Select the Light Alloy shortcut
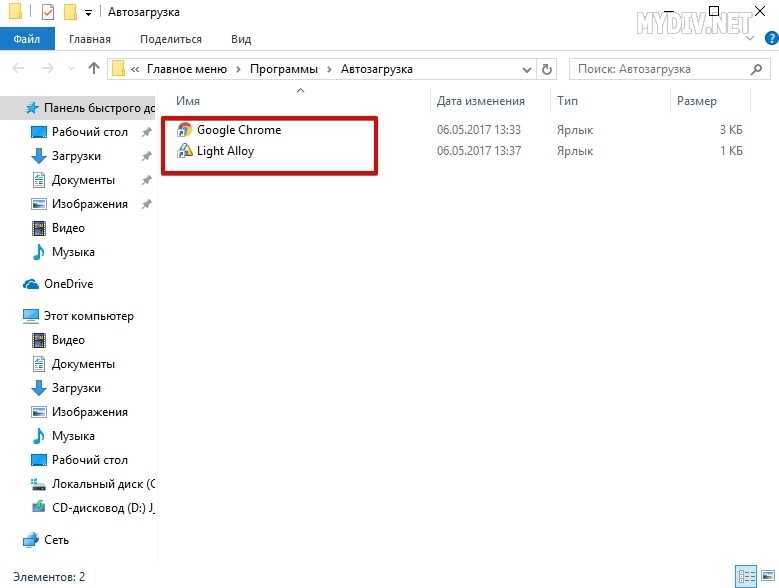 tap(225, 151)
